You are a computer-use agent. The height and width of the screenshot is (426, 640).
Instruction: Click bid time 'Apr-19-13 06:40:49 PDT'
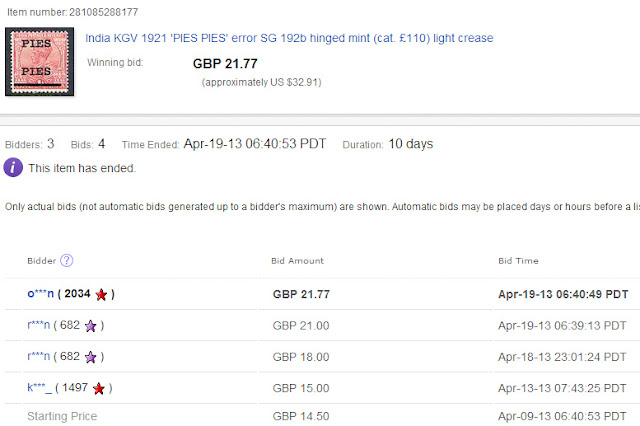pos(563,294)
